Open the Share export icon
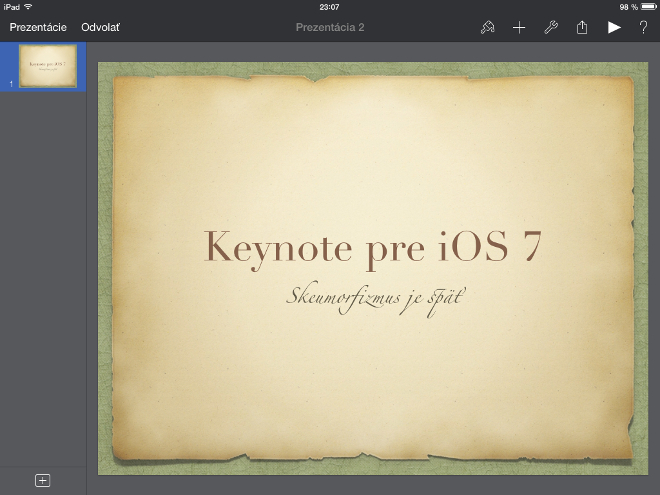 click(582, 27)
